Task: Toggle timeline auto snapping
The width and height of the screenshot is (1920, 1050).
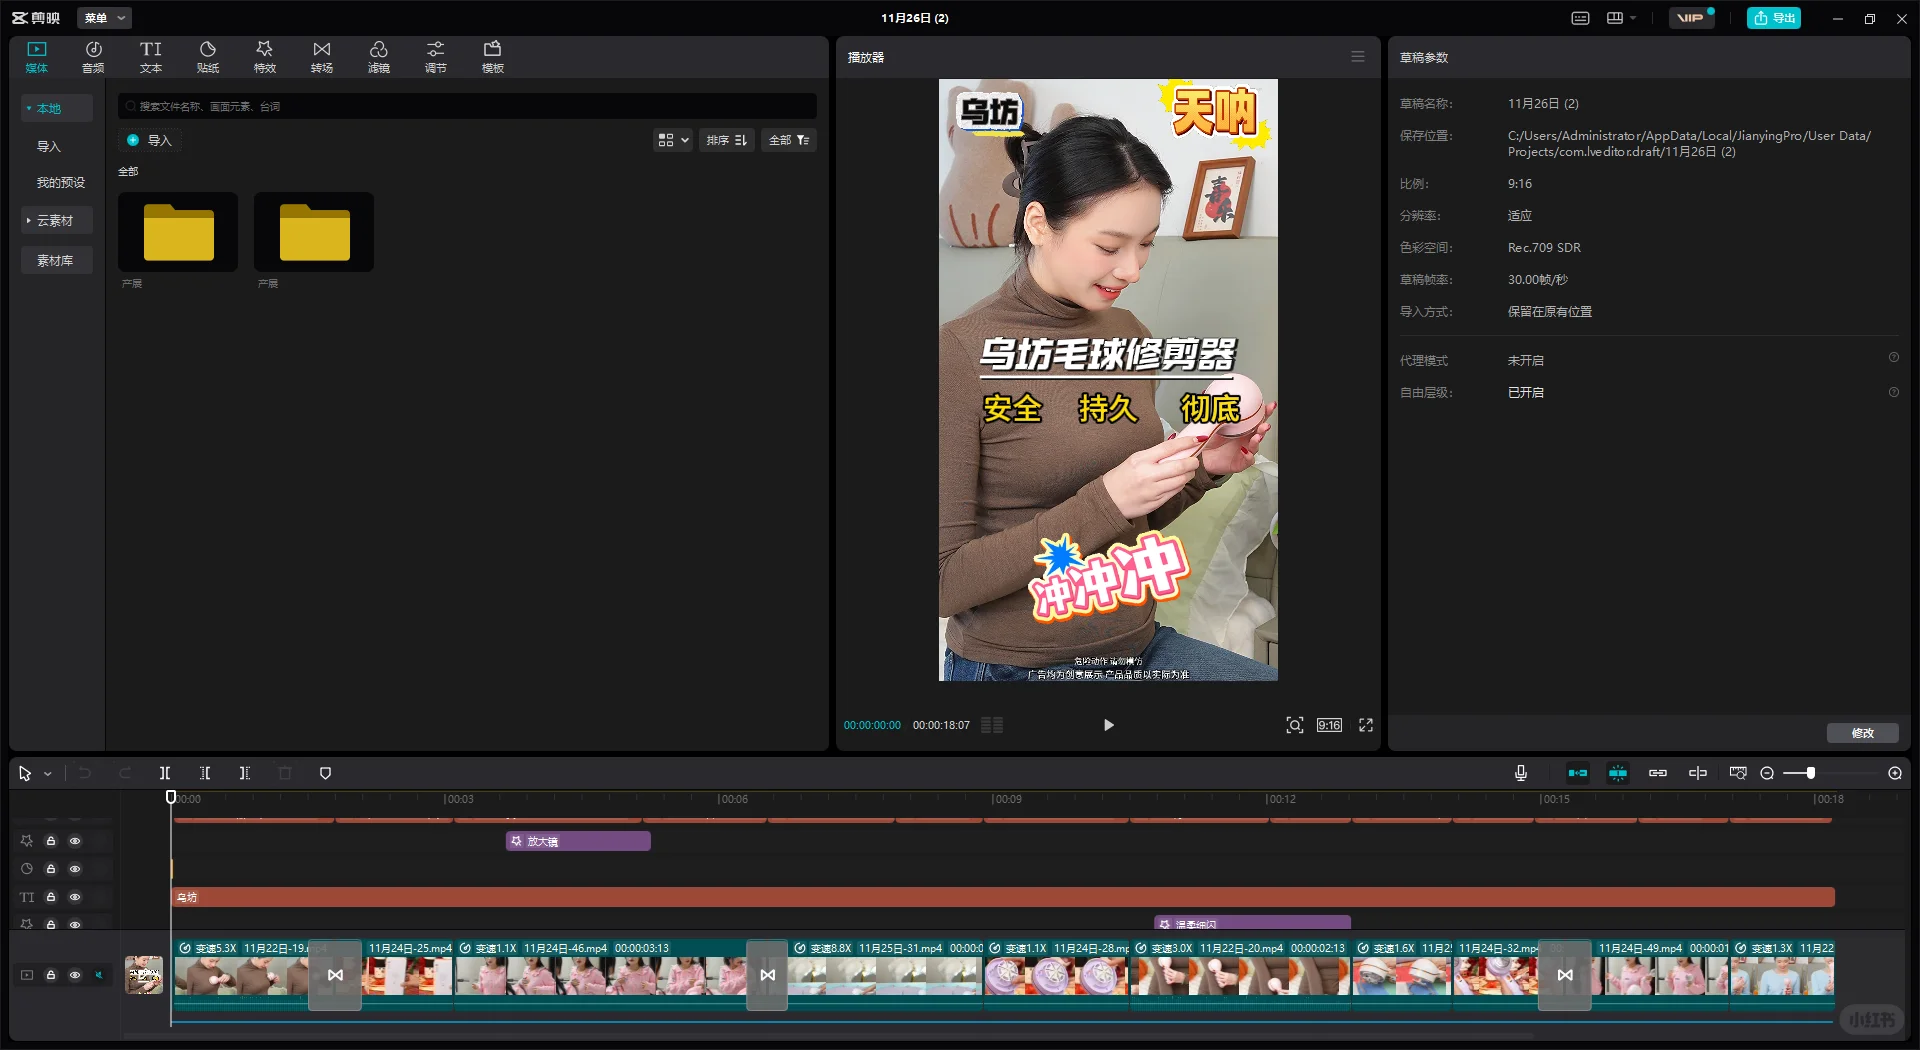Action: (1618, 773)
